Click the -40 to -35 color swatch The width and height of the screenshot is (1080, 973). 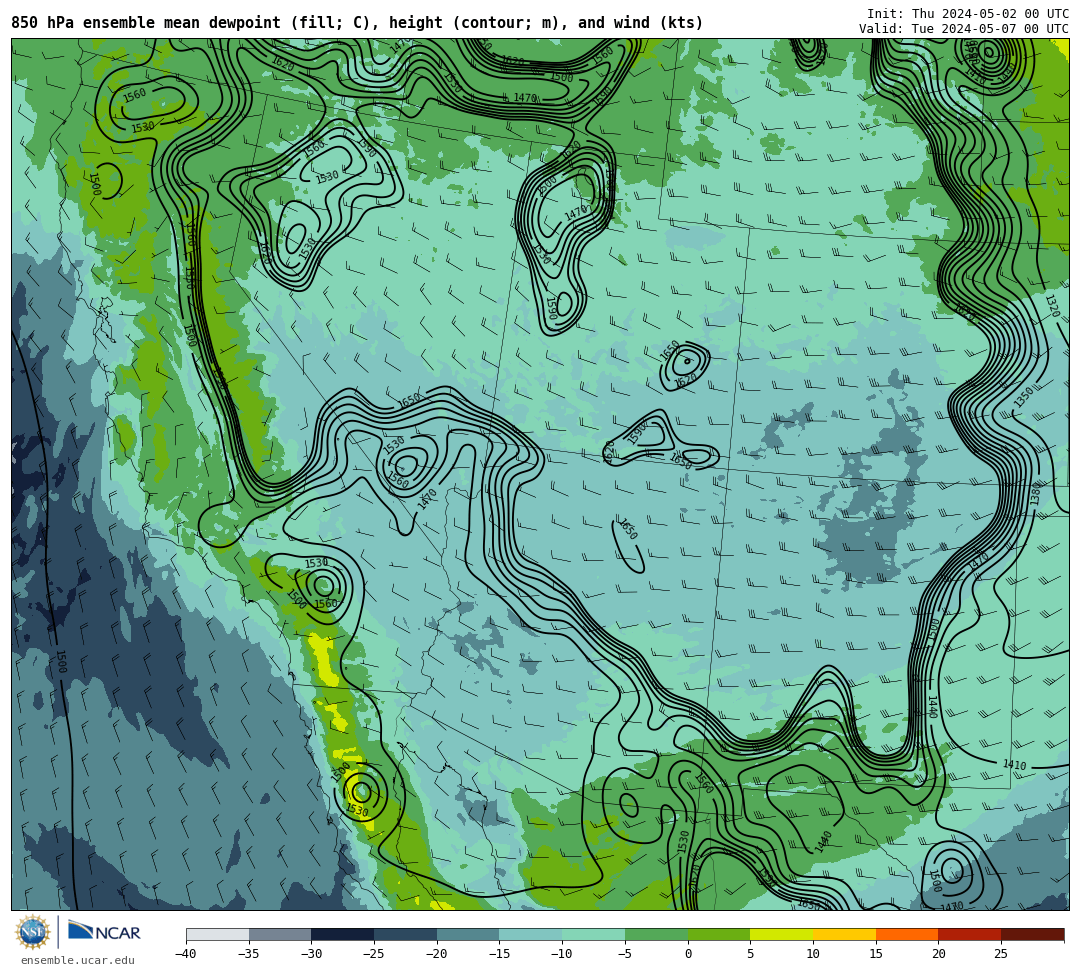(x=218, y=934)
